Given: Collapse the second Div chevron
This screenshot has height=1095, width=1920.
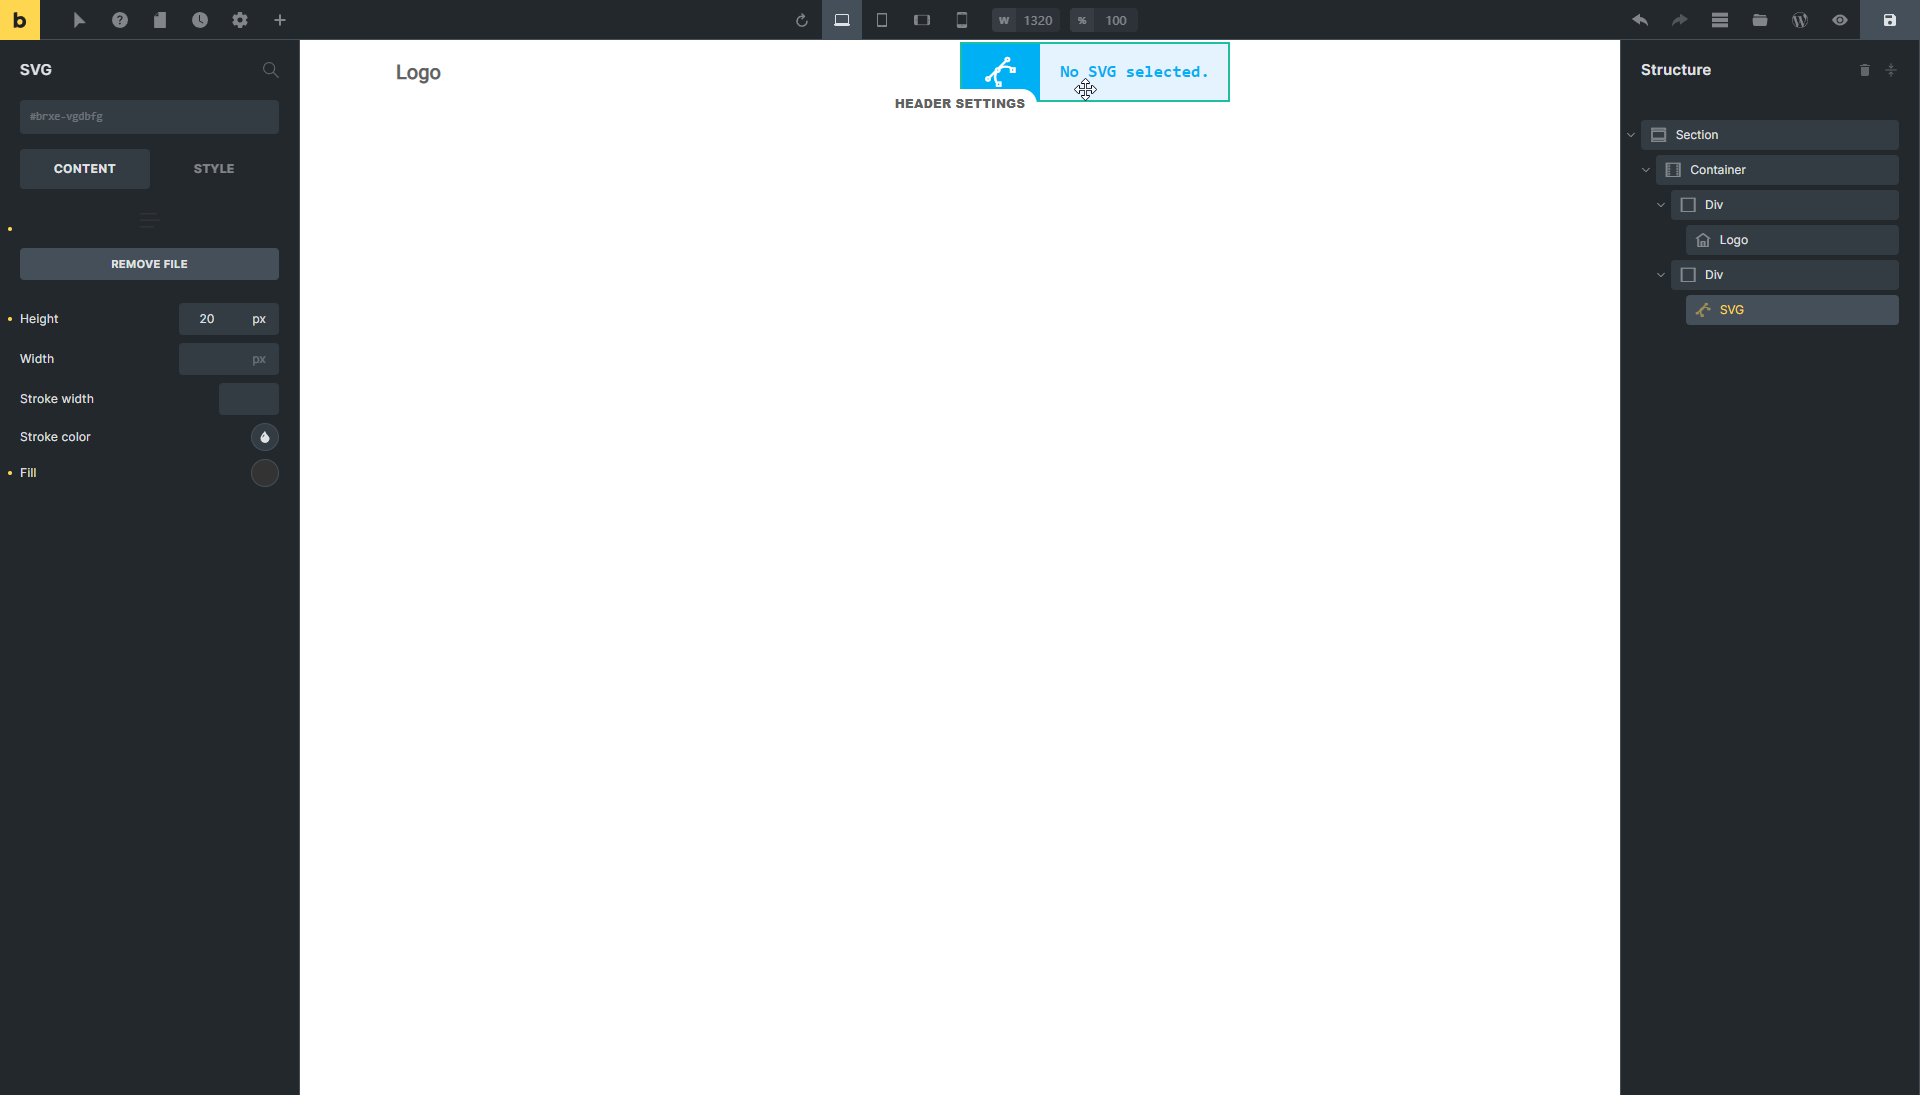Looking at the screenshot, I should click(x=1661, y=275).
